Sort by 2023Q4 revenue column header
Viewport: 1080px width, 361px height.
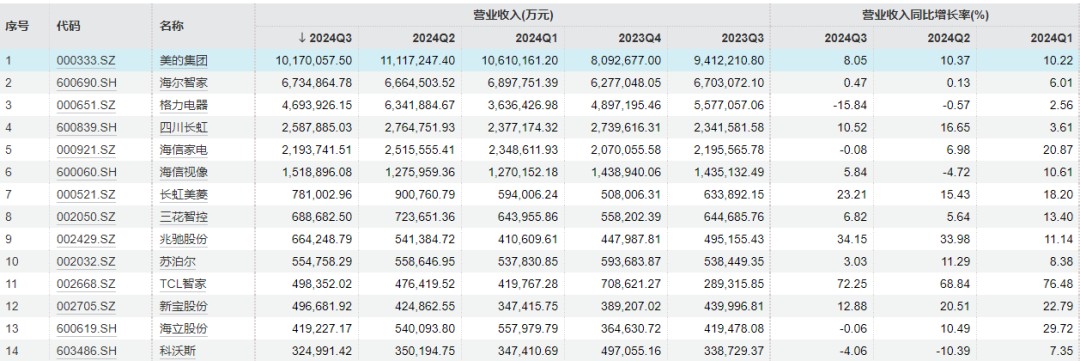coord(639,37)
